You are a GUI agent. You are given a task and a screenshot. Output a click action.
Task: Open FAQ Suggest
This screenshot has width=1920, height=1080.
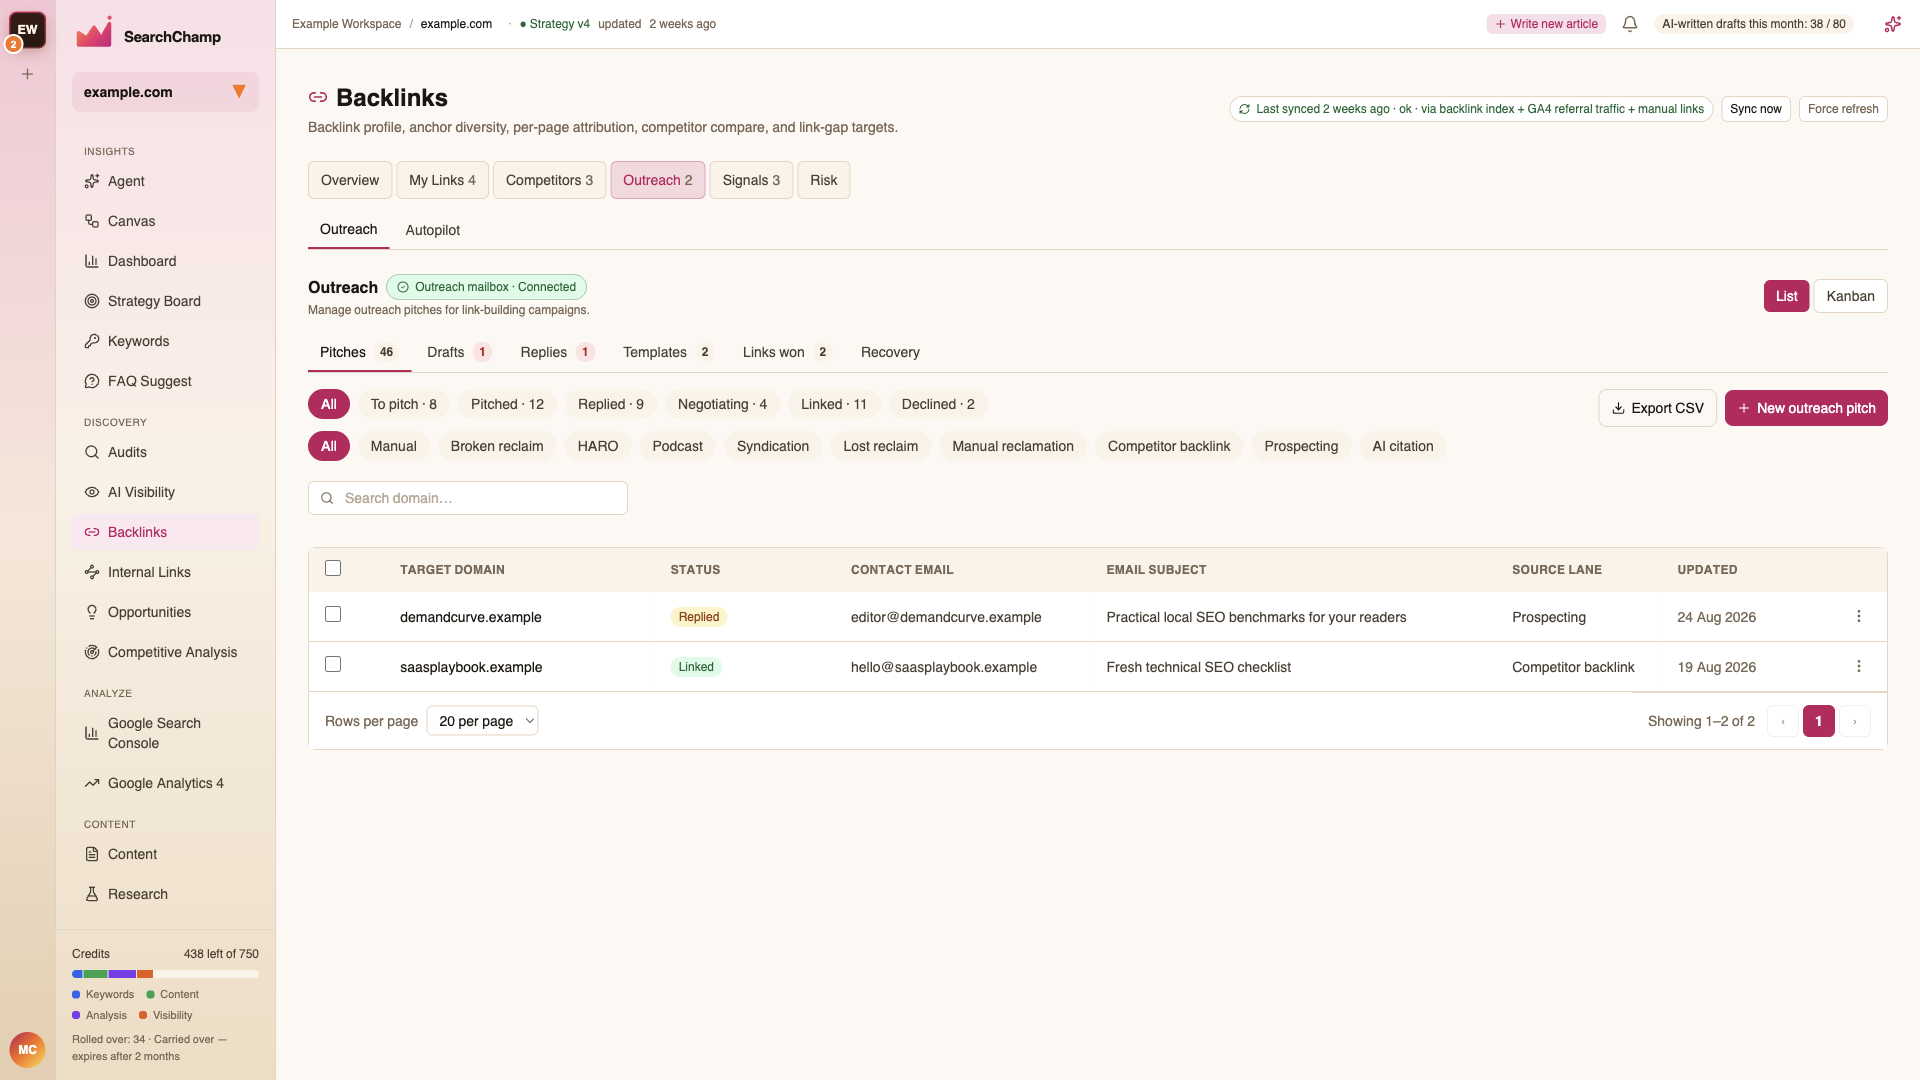(165, 381)
